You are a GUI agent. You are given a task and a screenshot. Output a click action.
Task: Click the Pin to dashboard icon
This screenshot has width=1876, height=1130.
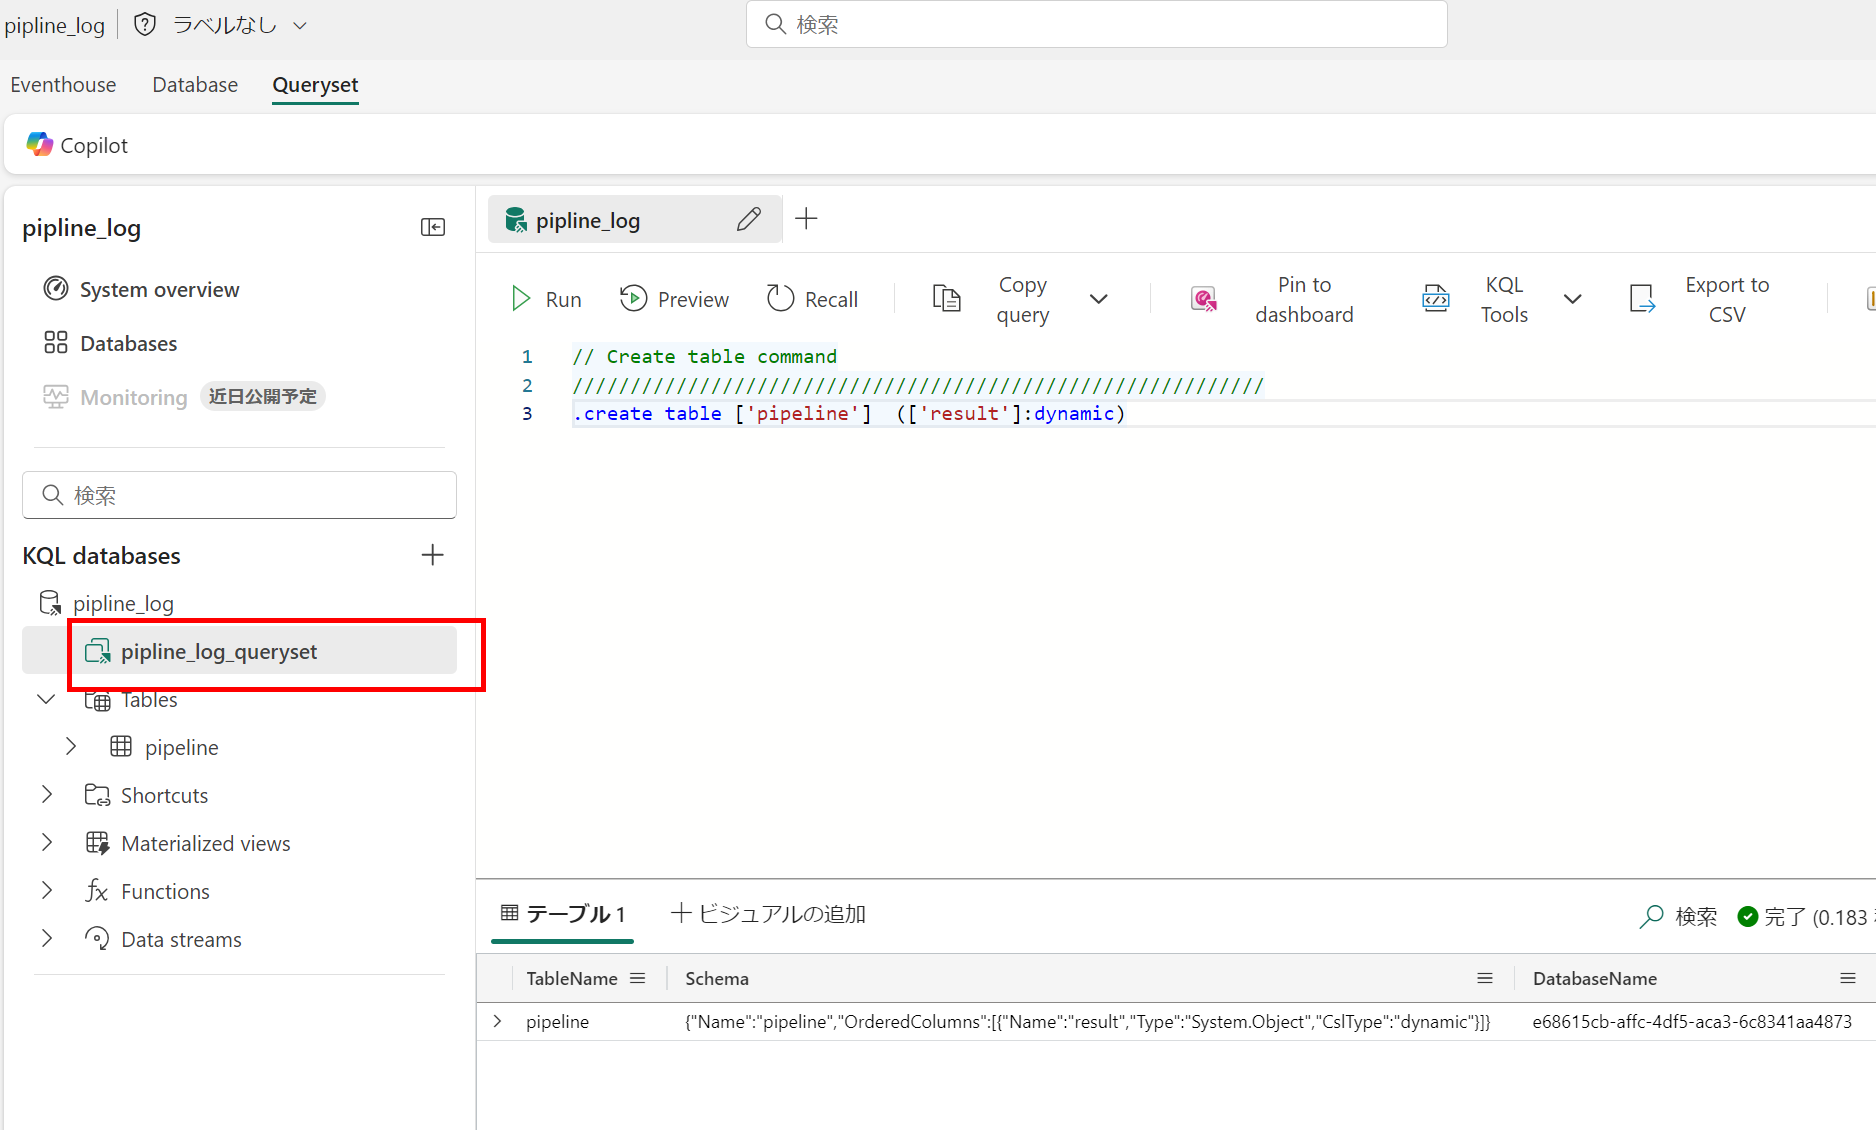(1204, 299)
